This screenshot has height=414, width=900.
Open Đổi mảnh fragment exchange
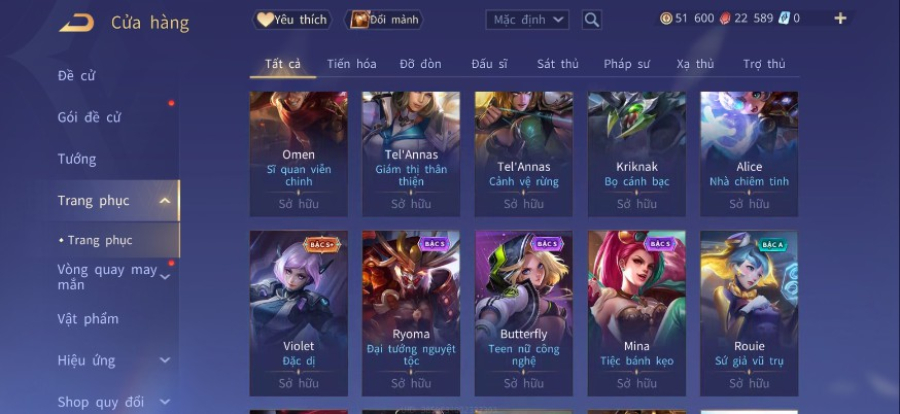point(383,20)
